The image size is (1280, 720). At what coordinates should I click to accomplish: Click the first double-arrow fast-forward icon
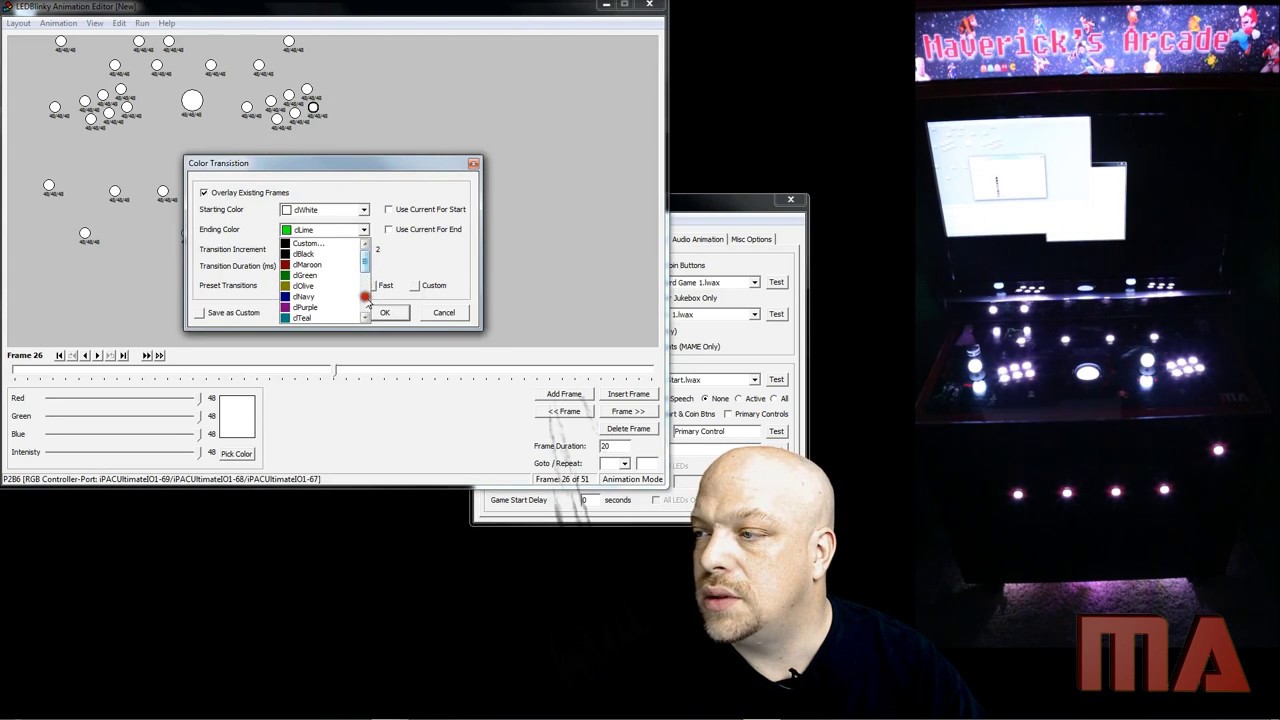[147, 355]
